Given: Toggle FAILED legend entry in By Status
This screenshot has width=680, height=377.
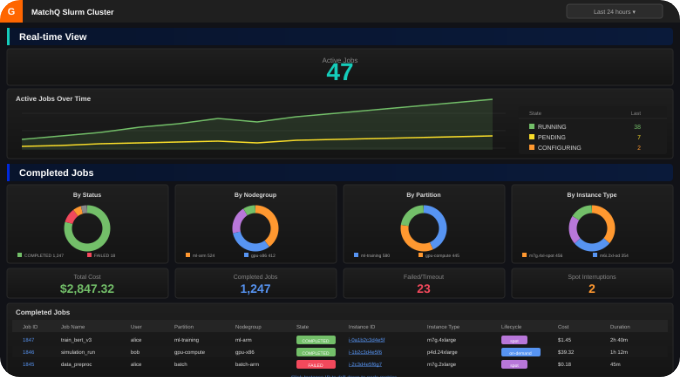Looking at the screenshot, I should click(x=101, y=255).
